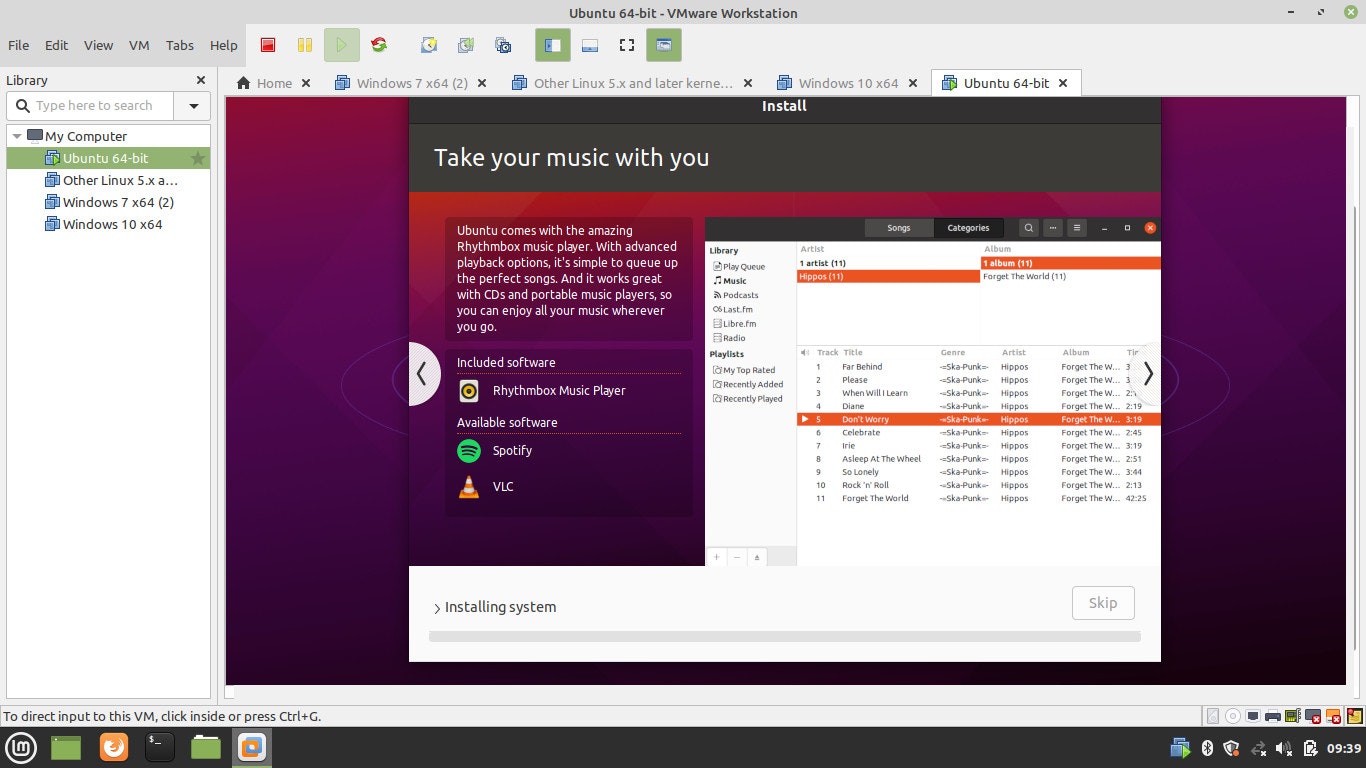Image resolution: width=1366 pixels, height=768 pixels.
Task: Open the VM menu
Action: 139,45
